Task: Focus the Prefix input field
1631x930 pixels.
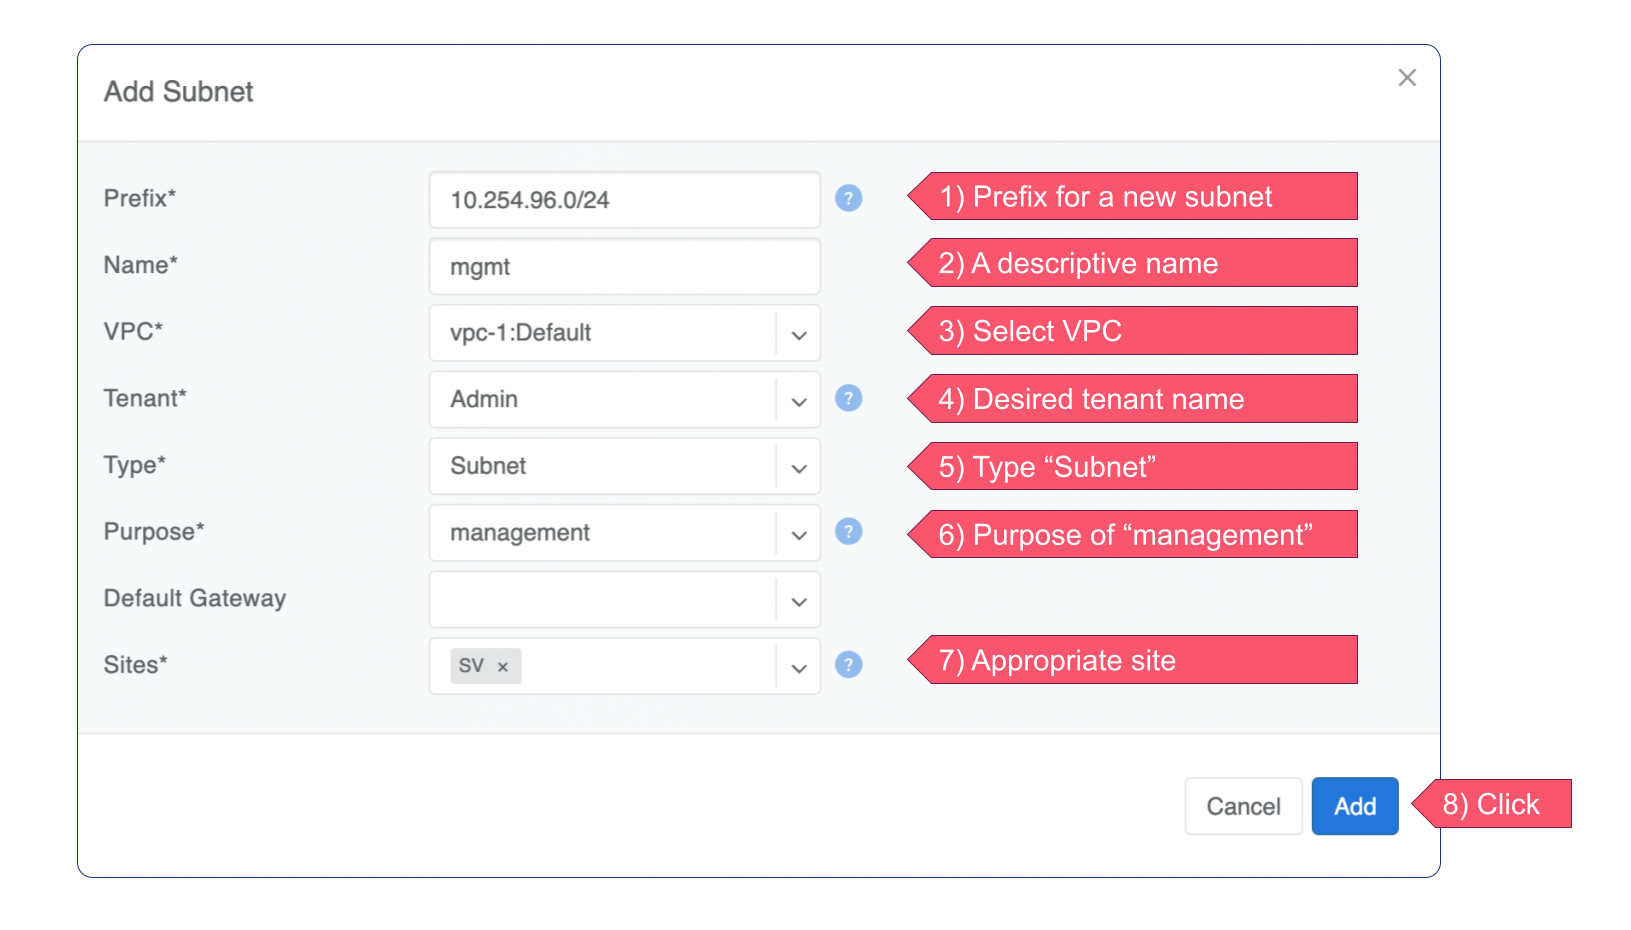Action: (624, 200)
